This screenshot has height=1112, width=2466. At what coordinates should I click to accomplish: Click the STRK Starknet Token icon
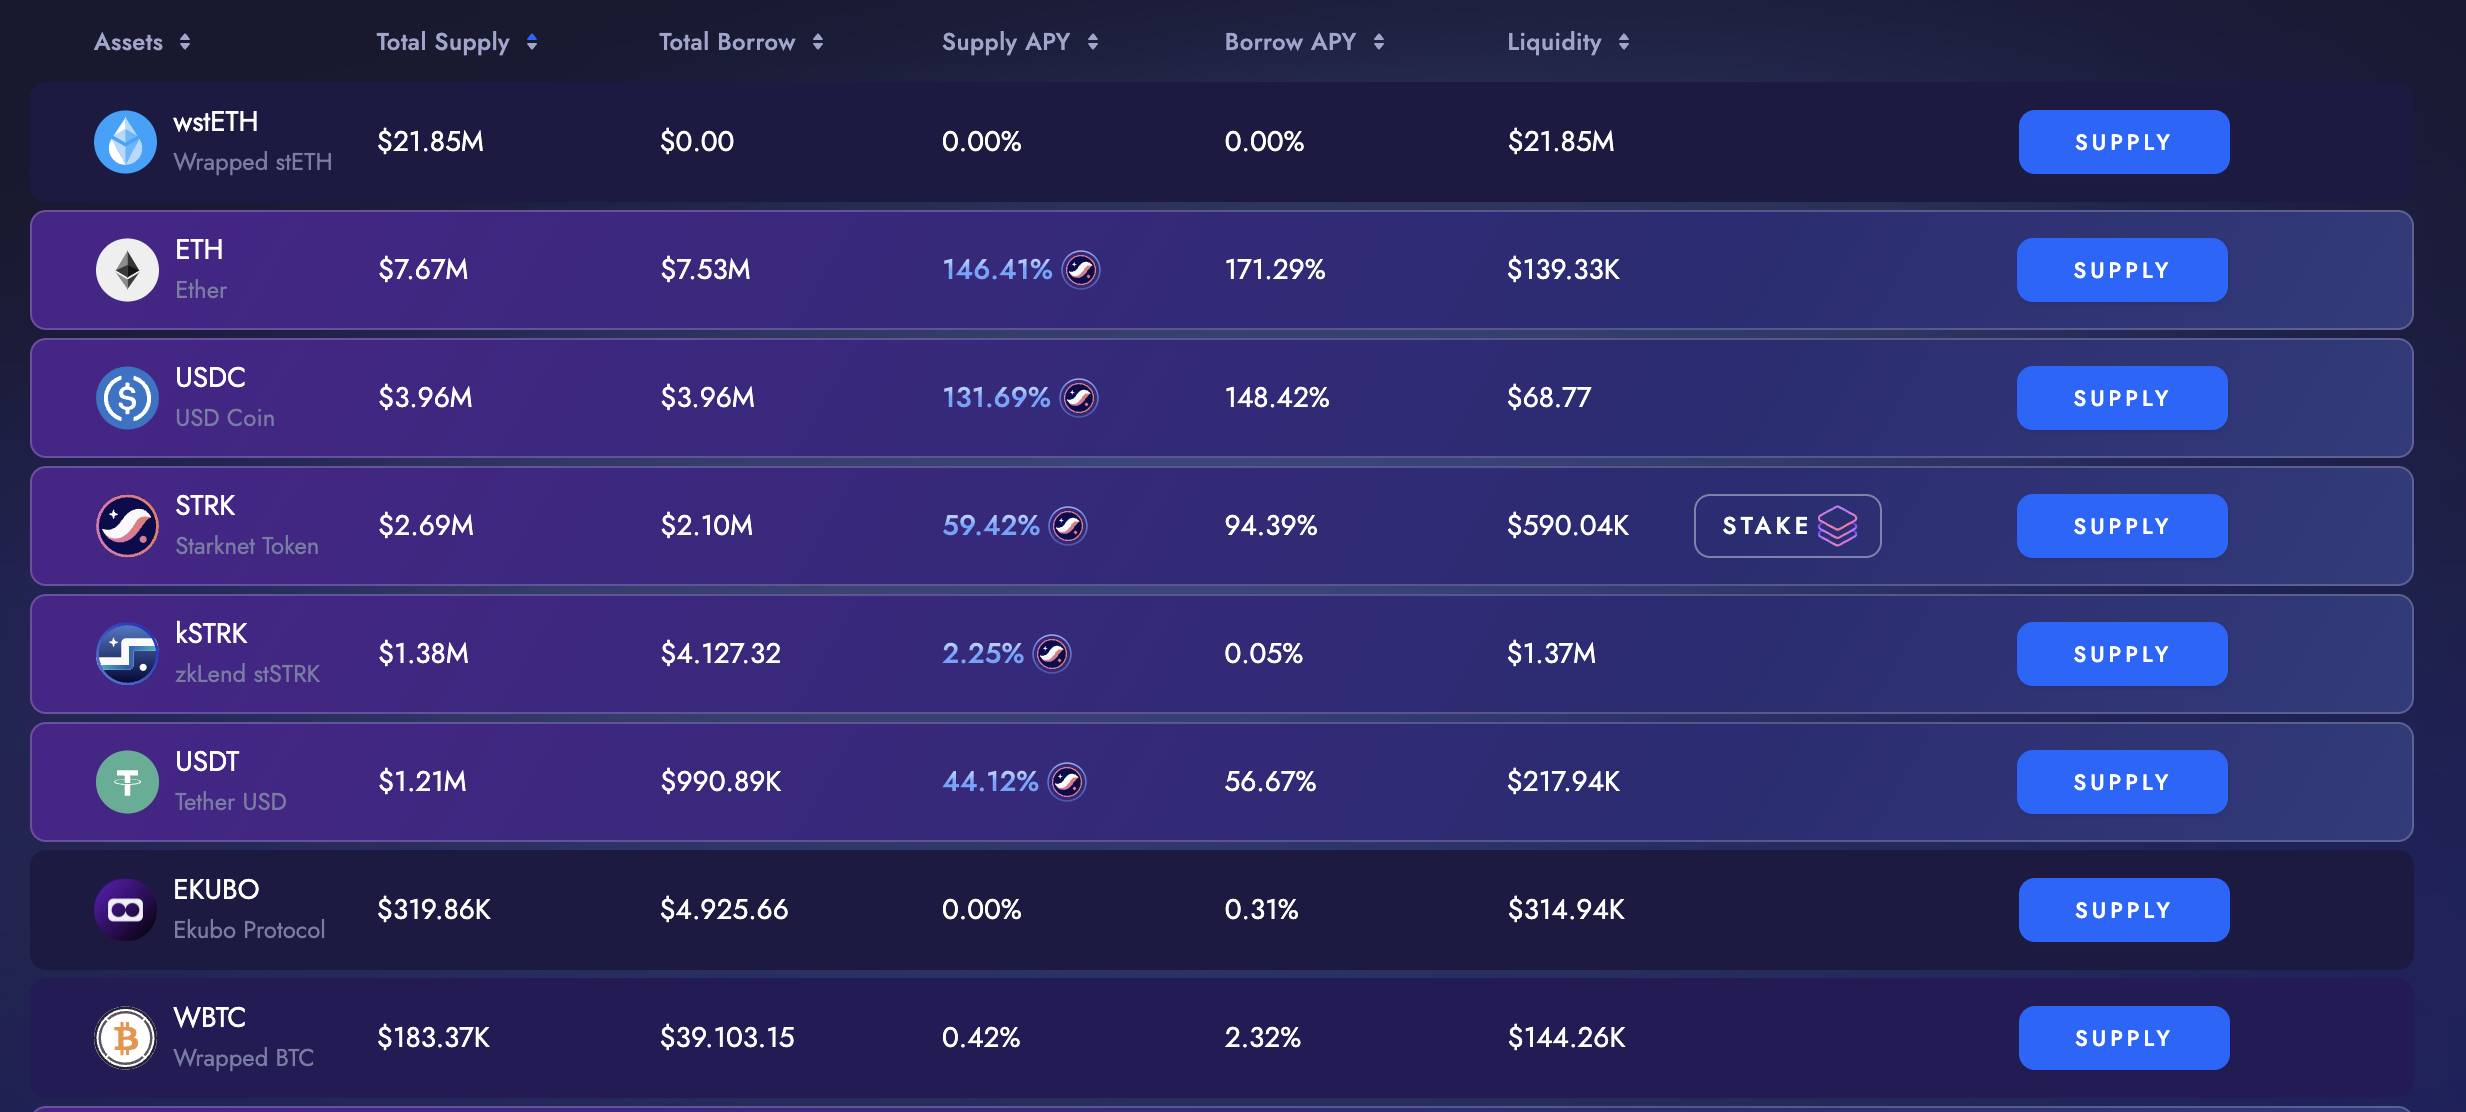pyautogui.click(x=127, y=526)
